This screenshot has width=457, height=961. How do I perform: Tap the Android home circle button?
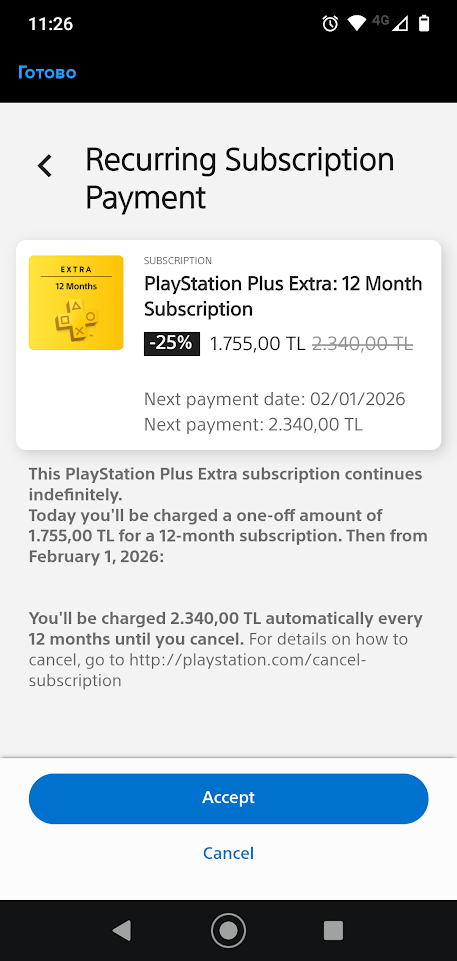pos(228,930)
